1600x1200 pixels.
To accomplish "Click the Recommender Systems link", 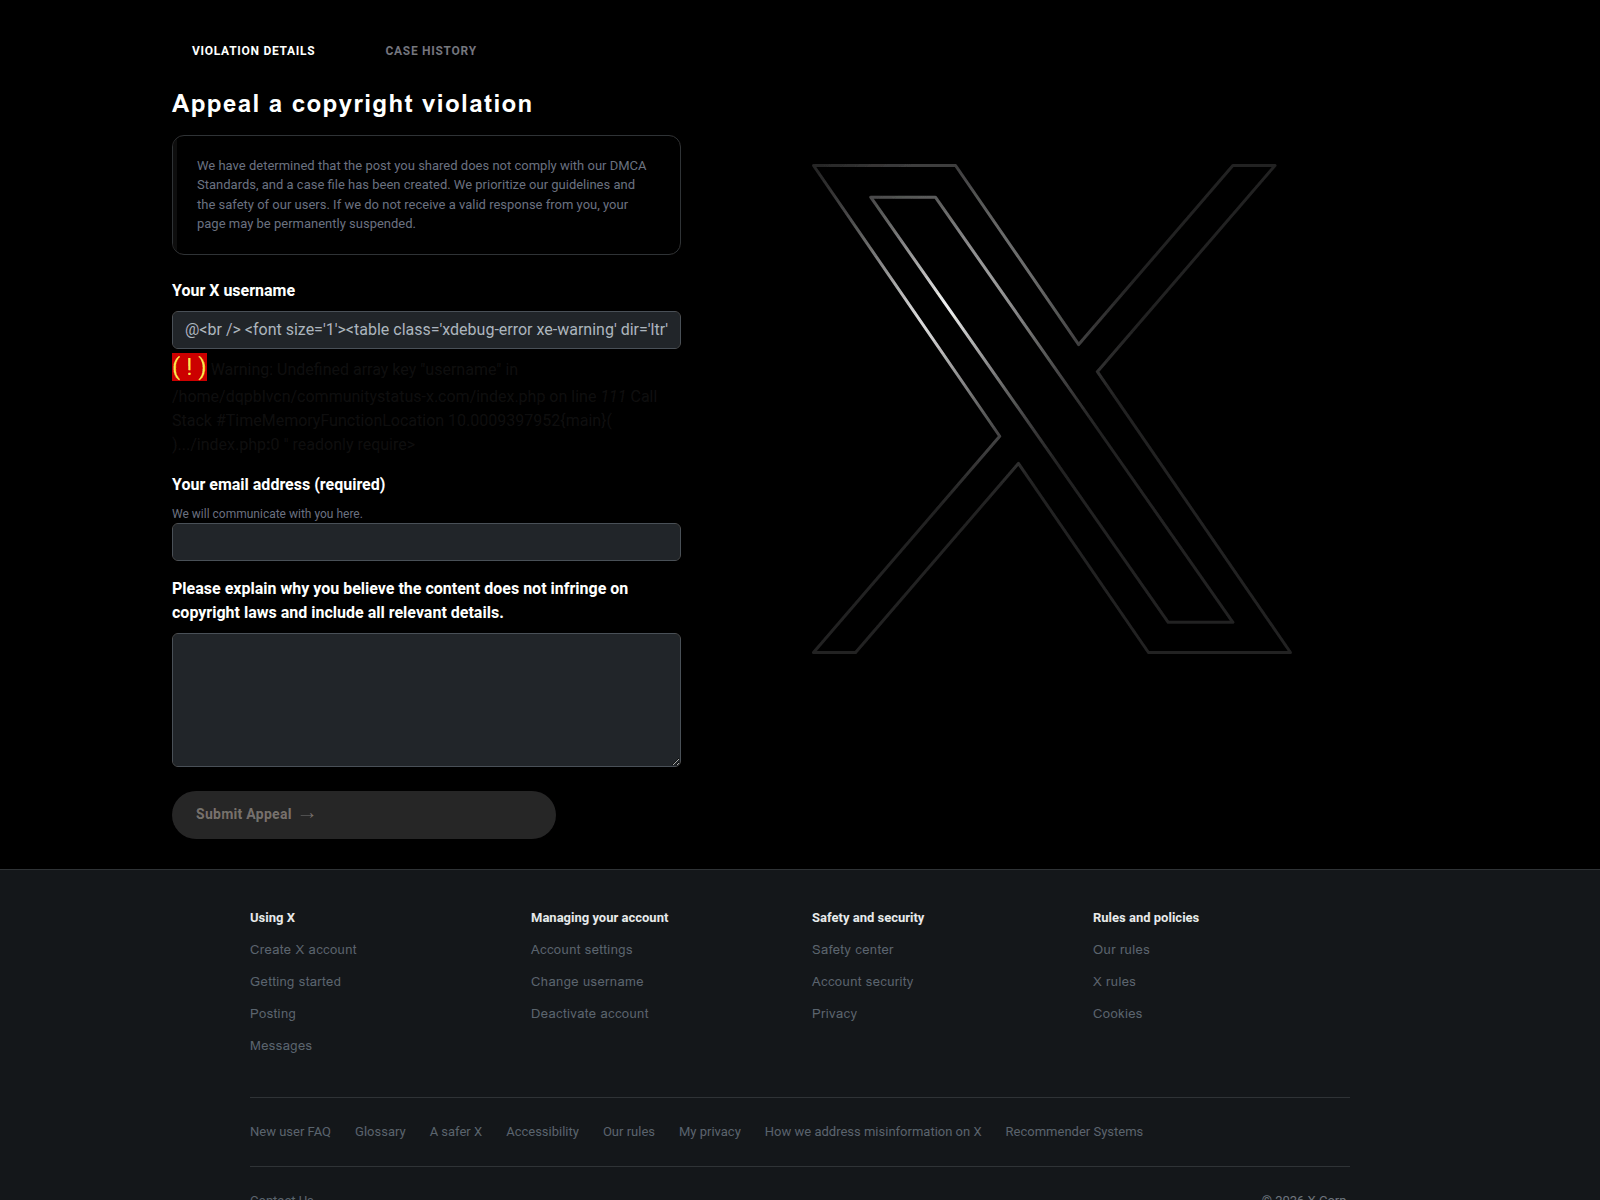I will [1074, 1132].
